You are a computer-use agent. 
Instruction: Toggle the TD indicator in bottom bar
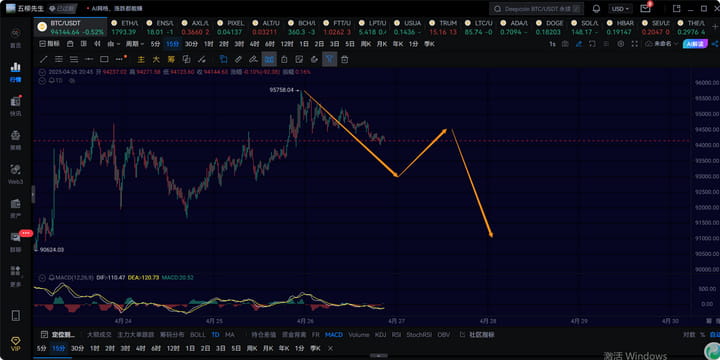215,335
